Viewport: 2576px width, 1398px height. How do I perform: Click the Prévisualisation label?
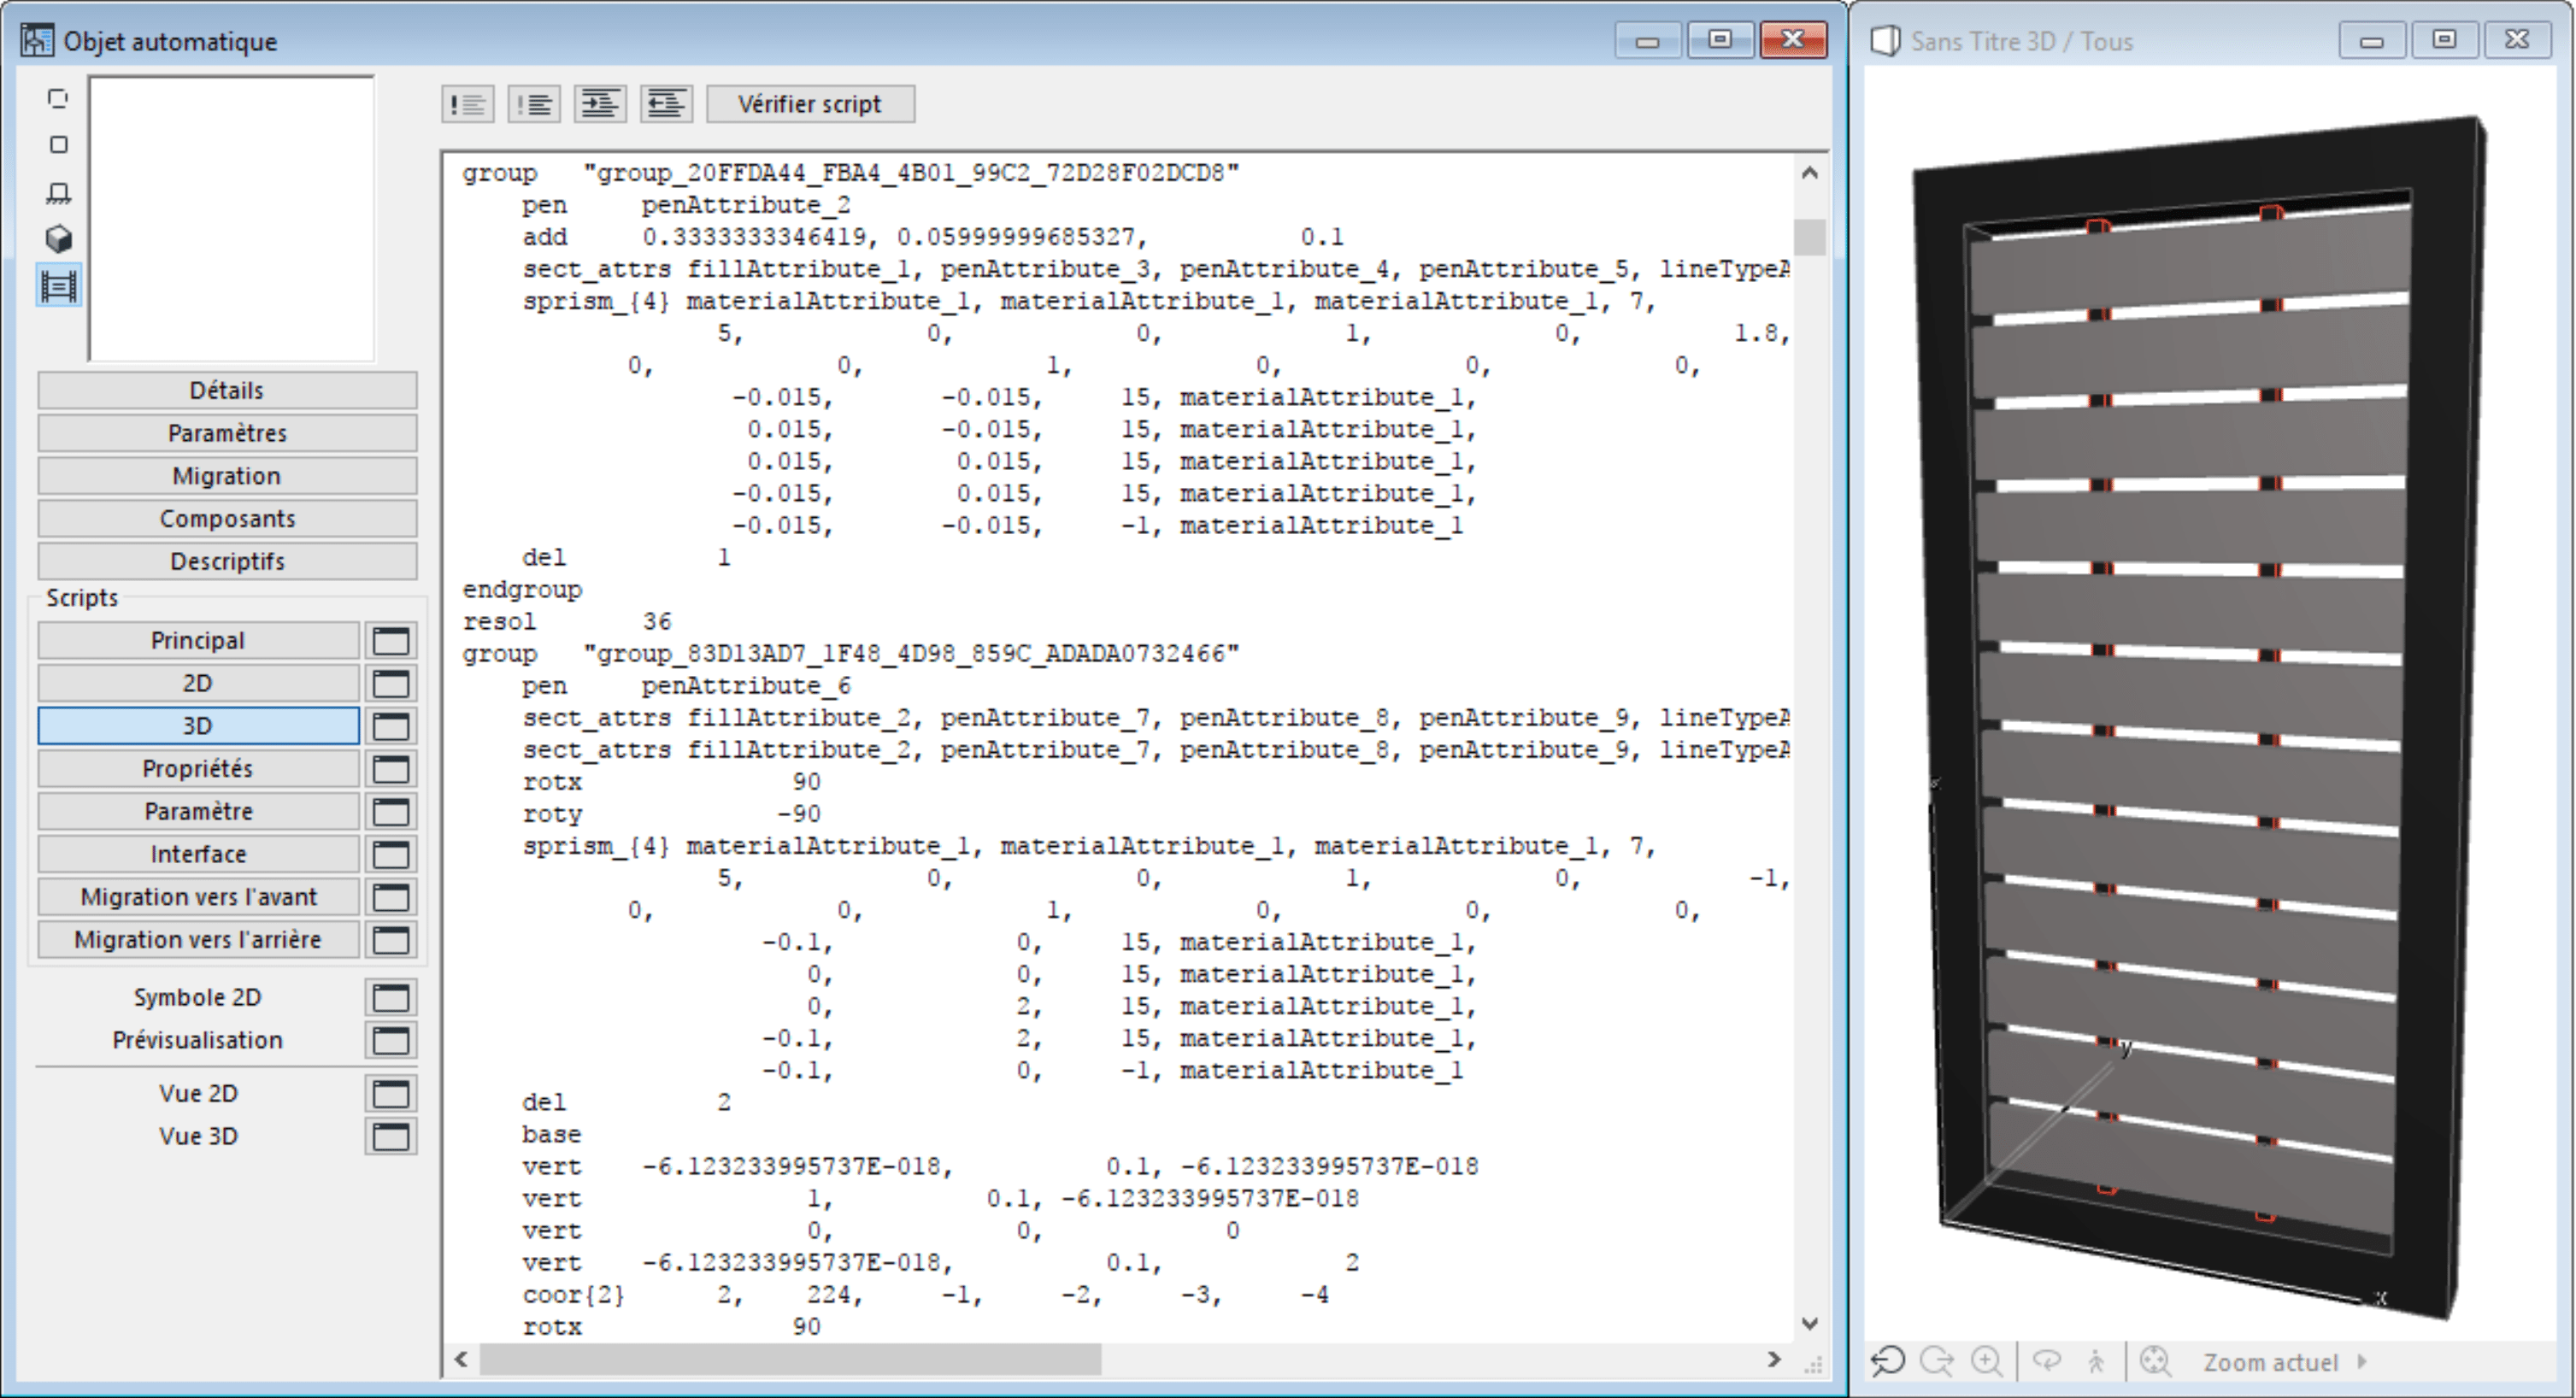click(198, 1040)
